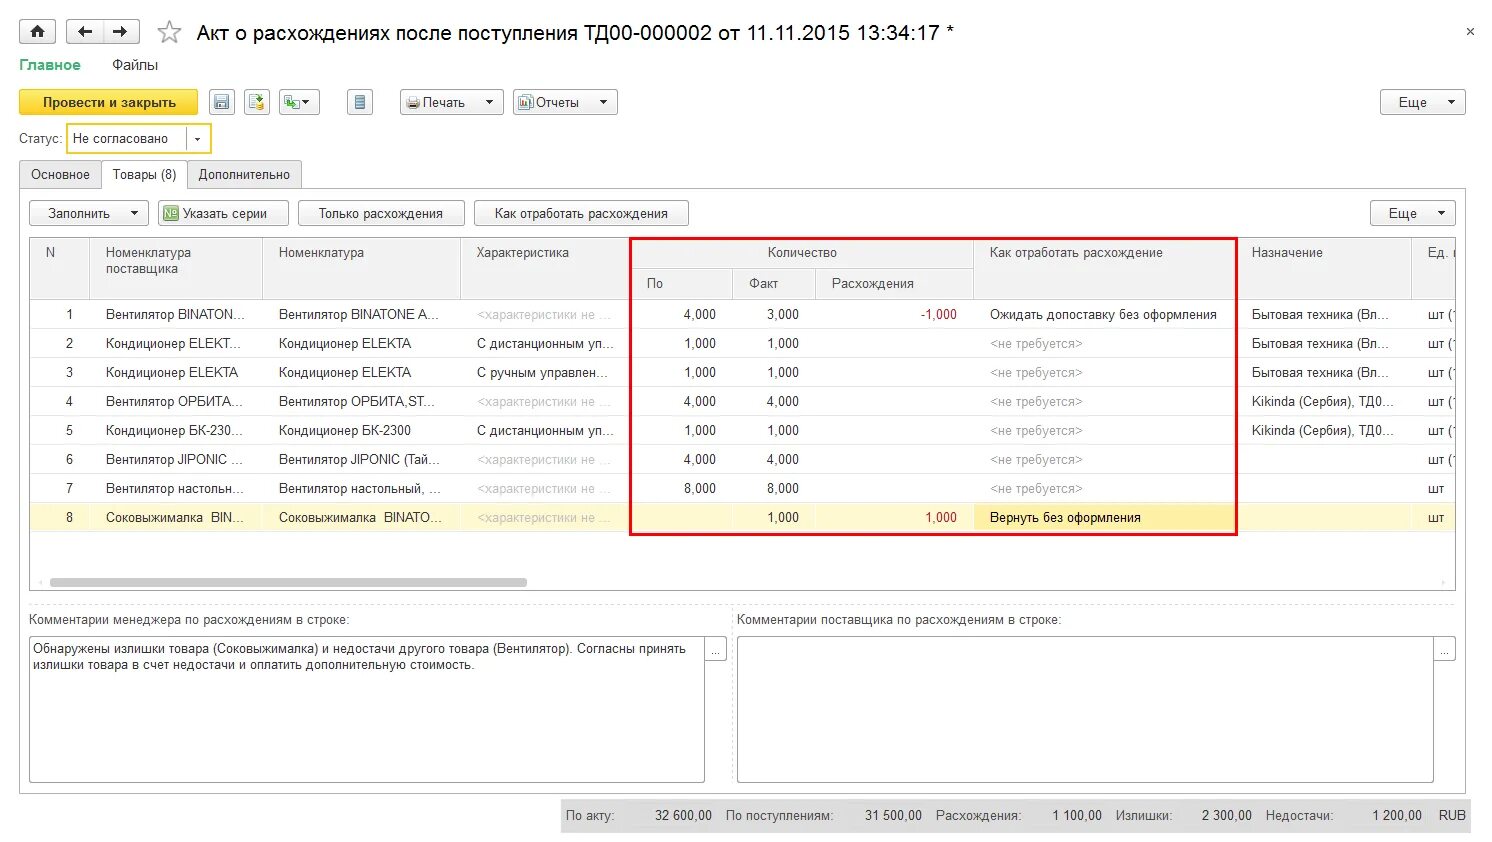
Task: Click the Излишки total 2 300,00
Action: pos(1226,815)
